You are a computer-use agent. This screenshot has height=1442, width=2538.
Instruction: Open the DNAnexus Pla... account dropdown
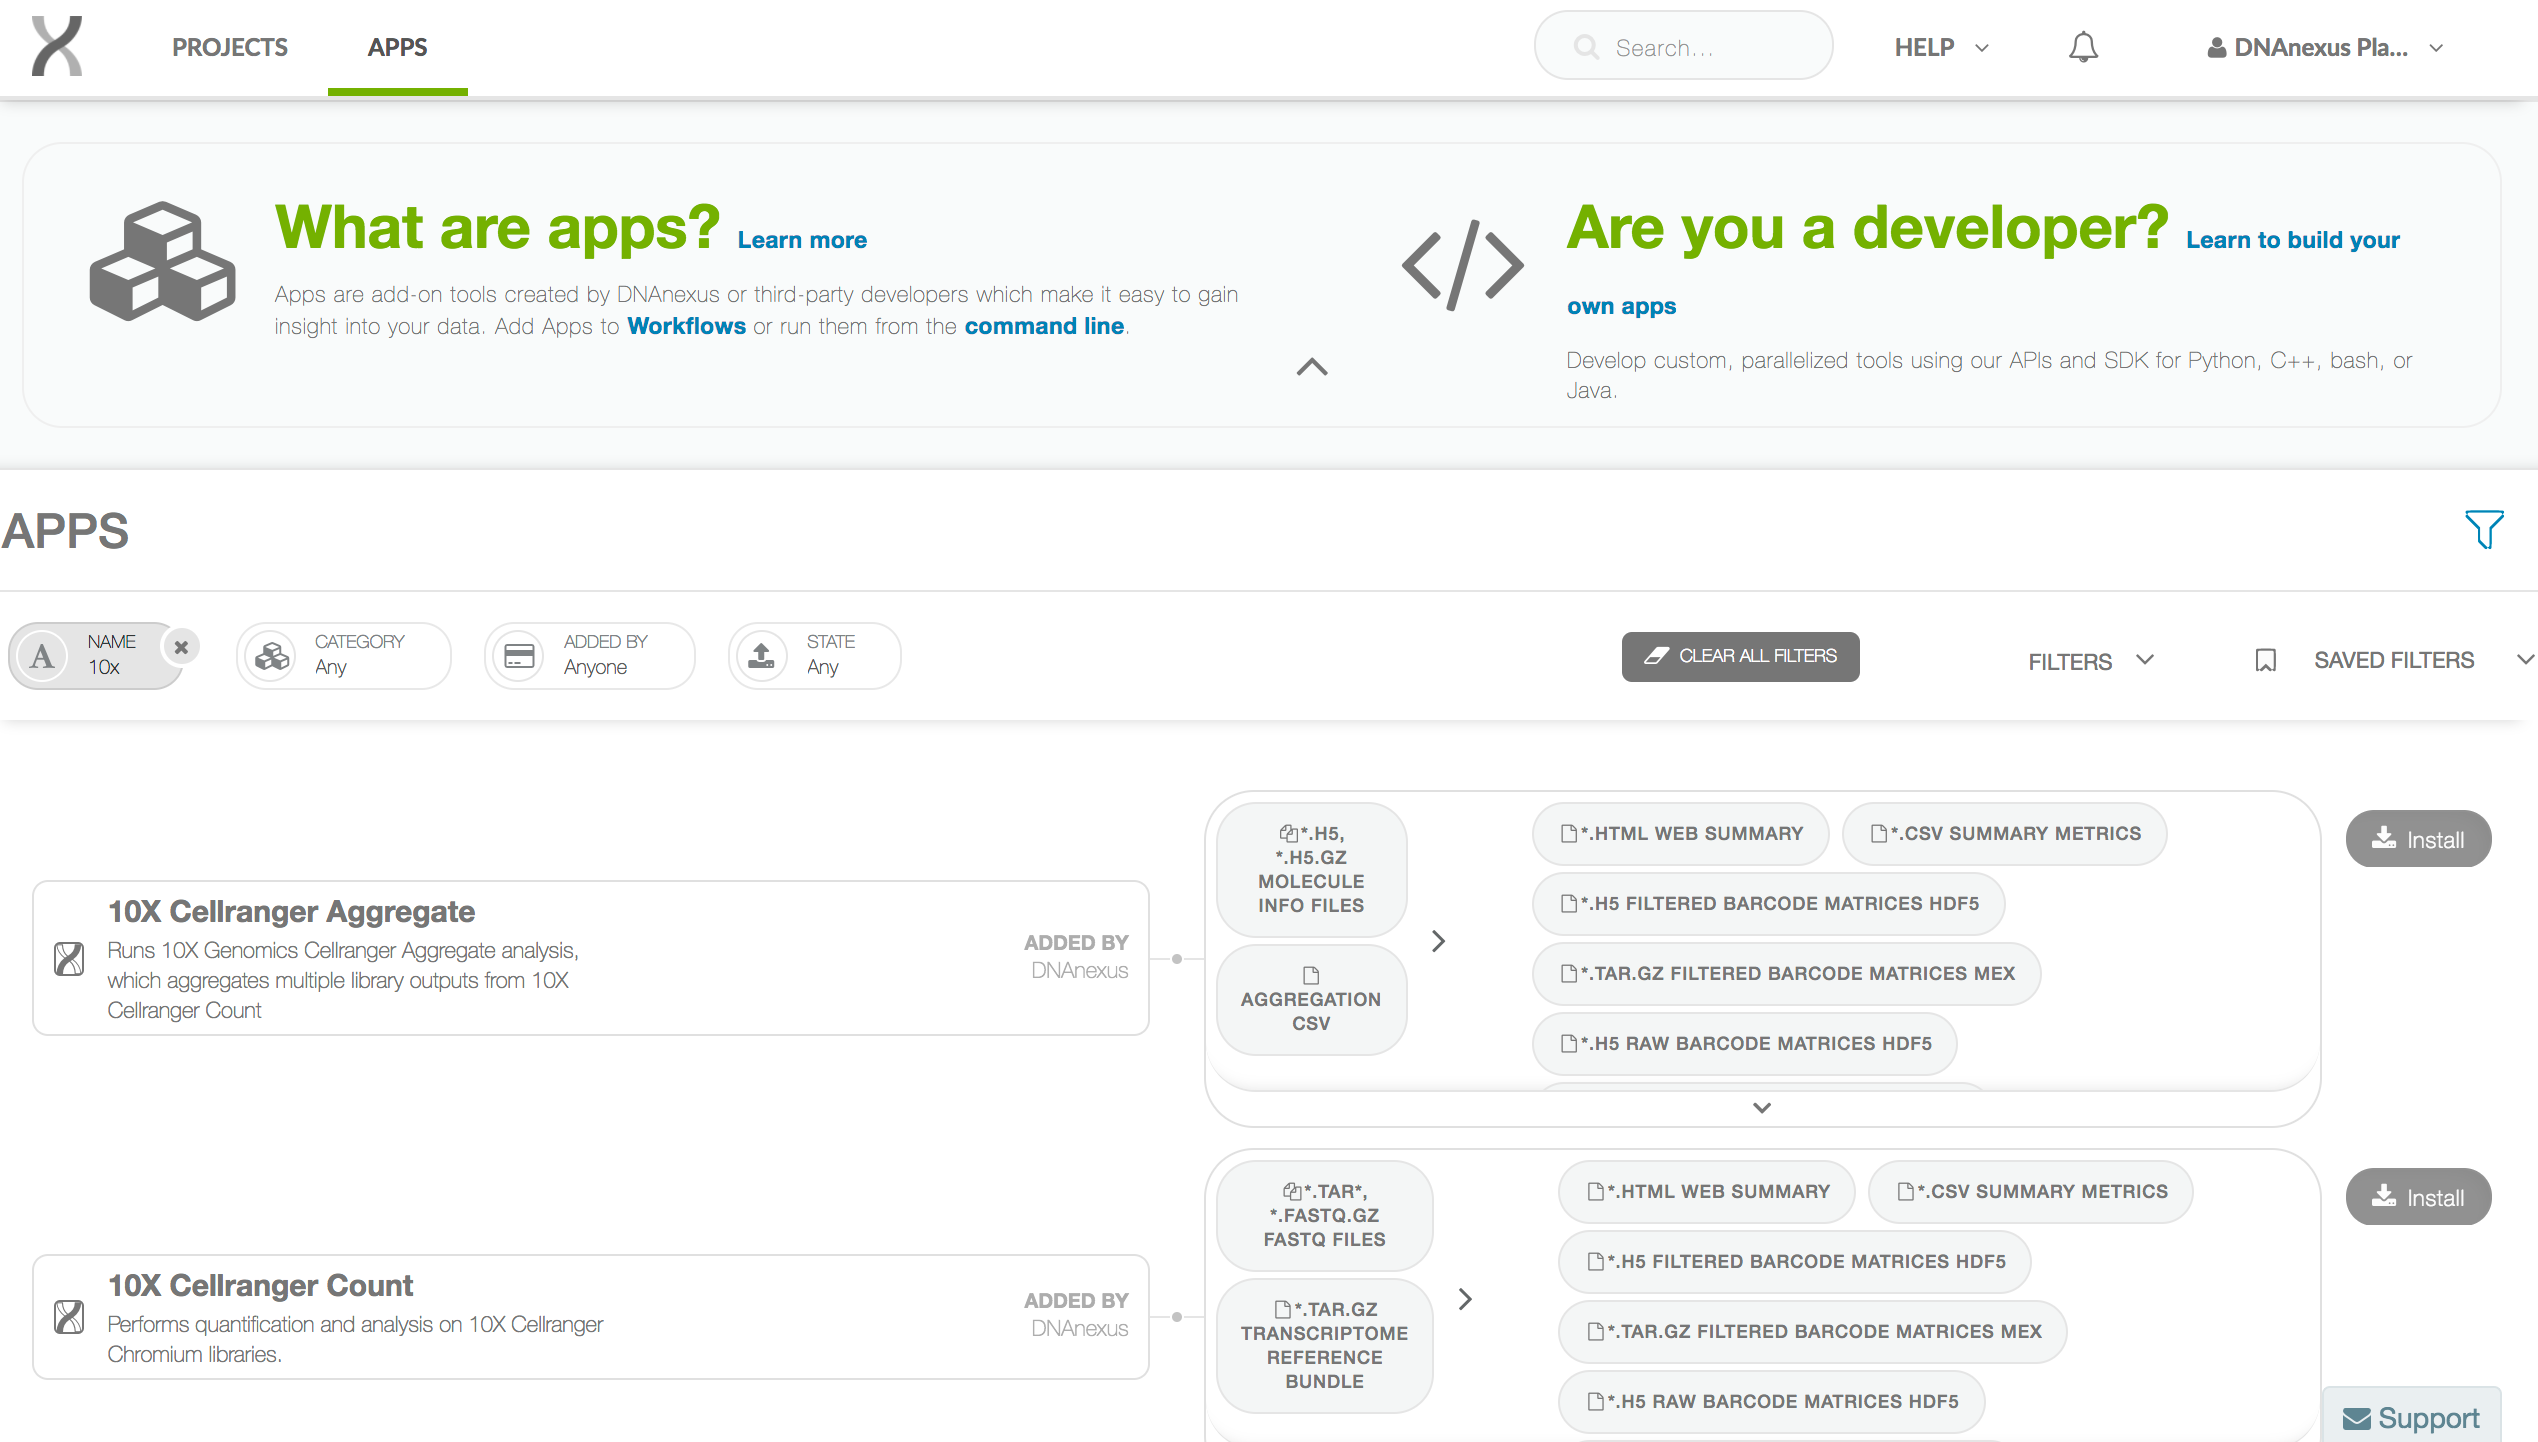pos(2326,47)
